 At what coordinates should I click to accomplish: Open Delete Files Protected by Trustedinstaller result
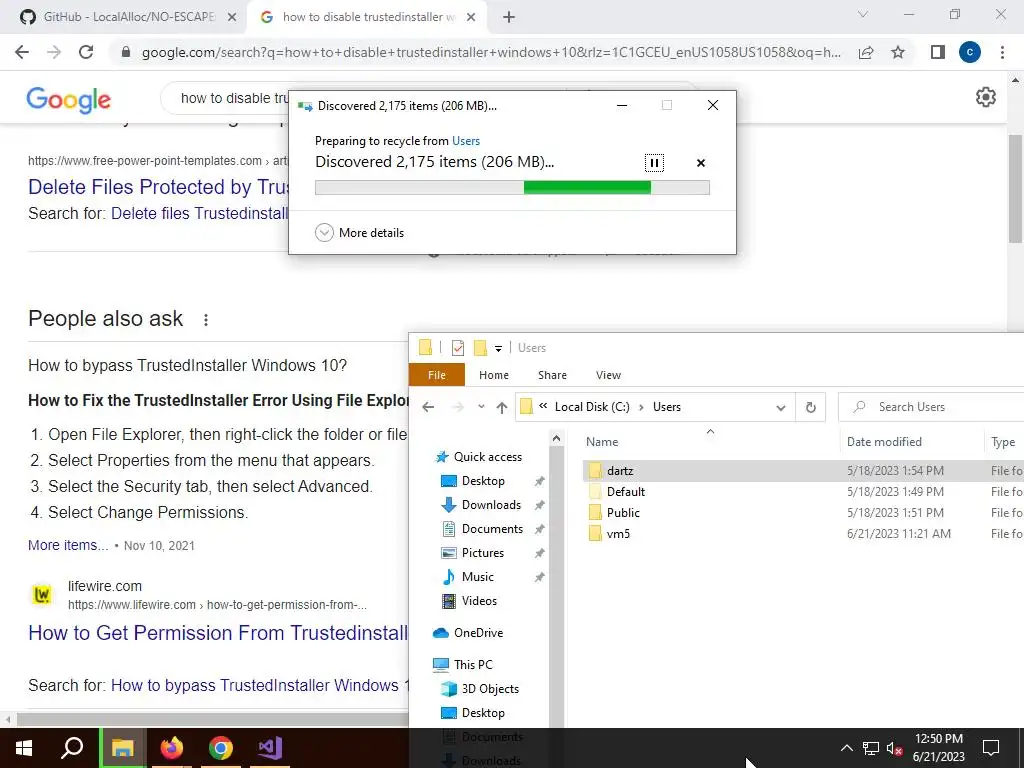pos(158,187)
